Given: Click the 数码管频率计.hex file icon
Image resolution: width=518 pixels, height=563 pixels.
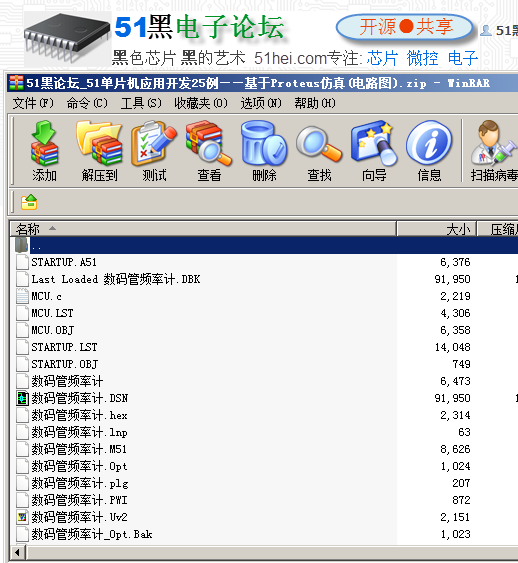Looking at the screenshot, I should 22,415.
